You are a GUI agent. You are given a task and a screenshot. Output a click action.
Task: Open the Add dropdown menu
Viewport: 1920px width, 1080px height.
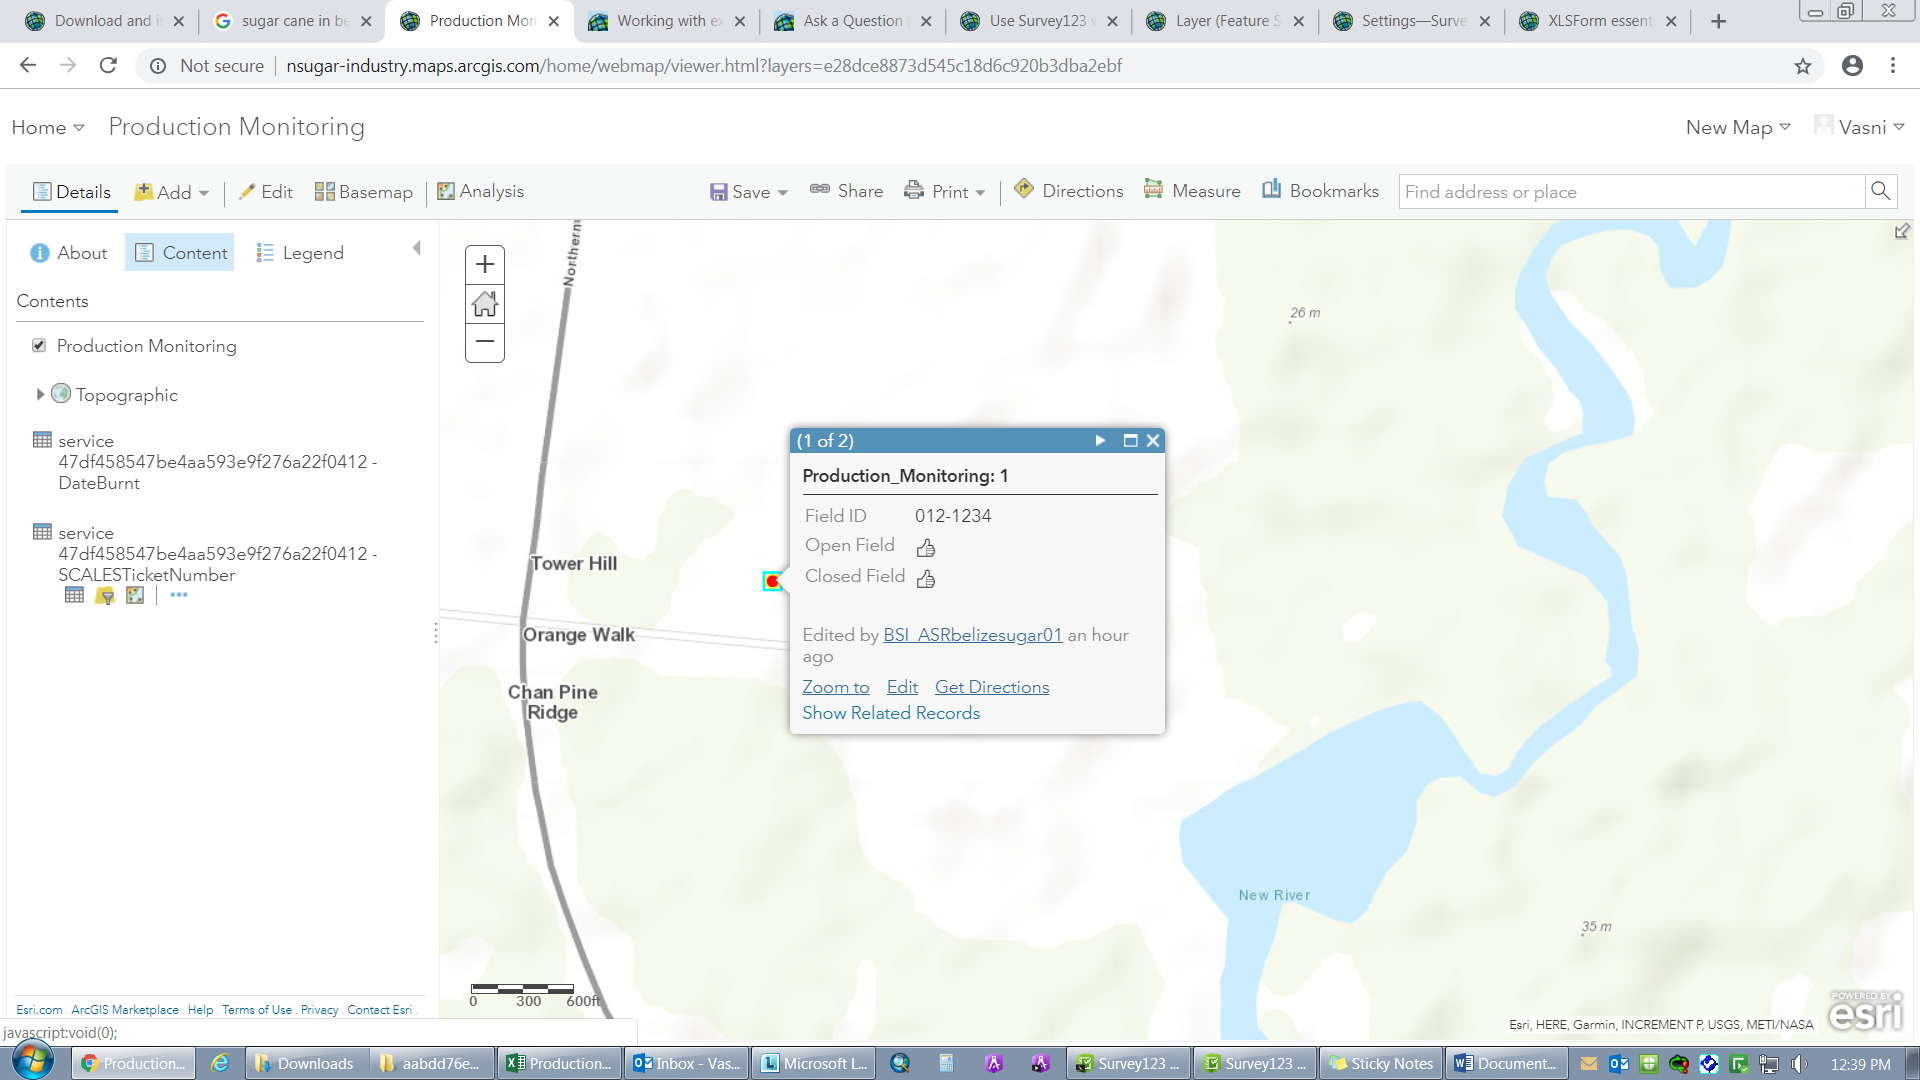pos(172,192)
